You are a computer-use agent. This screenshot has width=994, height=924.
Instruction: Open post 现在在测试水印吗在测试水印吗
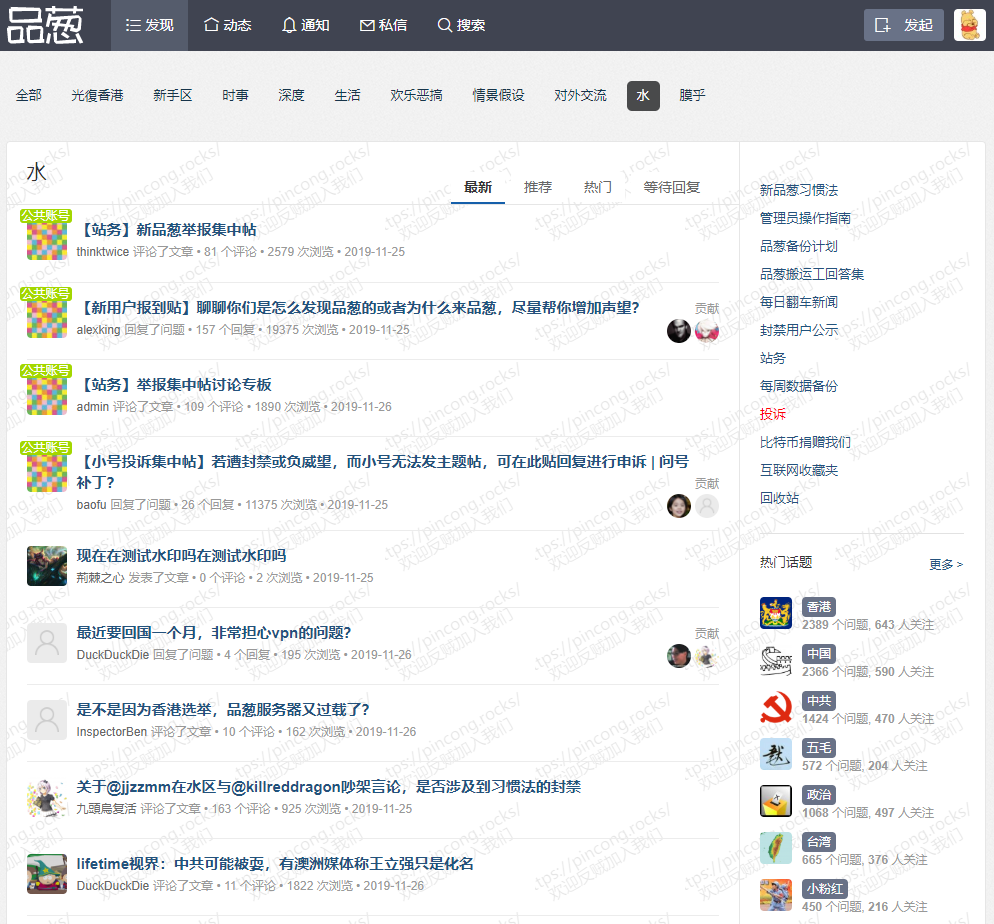[x=181, y=556]
